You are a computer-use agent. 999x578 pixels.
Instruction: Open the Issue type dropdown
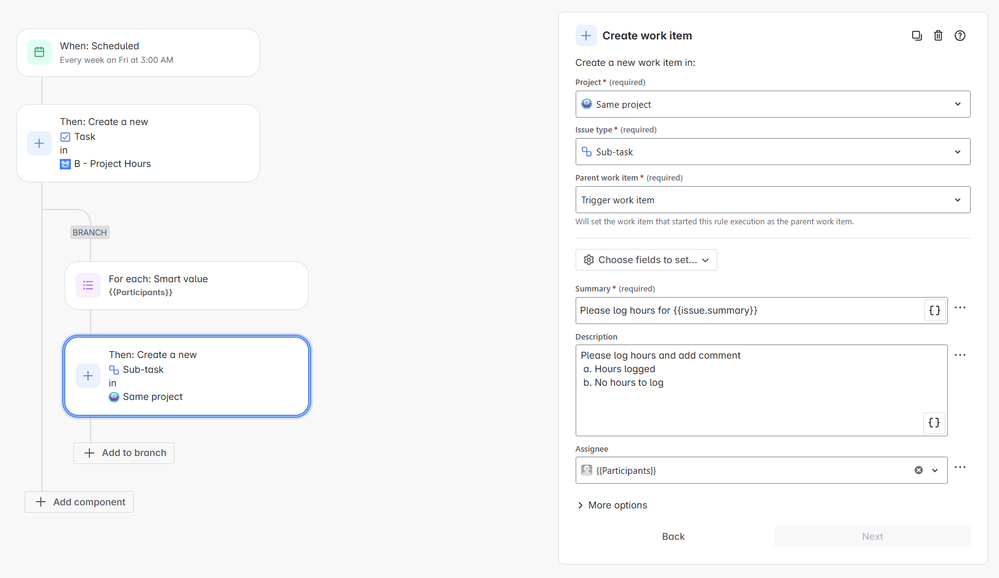(x=772, y=152)
